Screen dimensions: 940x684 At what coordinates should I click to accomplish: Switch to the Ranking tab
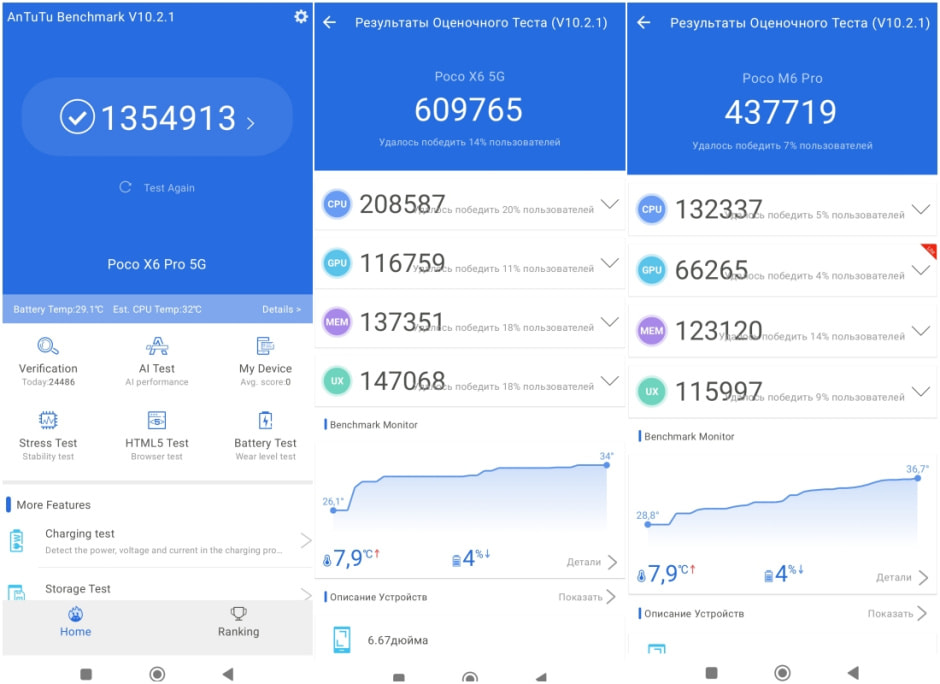(238, 622)
